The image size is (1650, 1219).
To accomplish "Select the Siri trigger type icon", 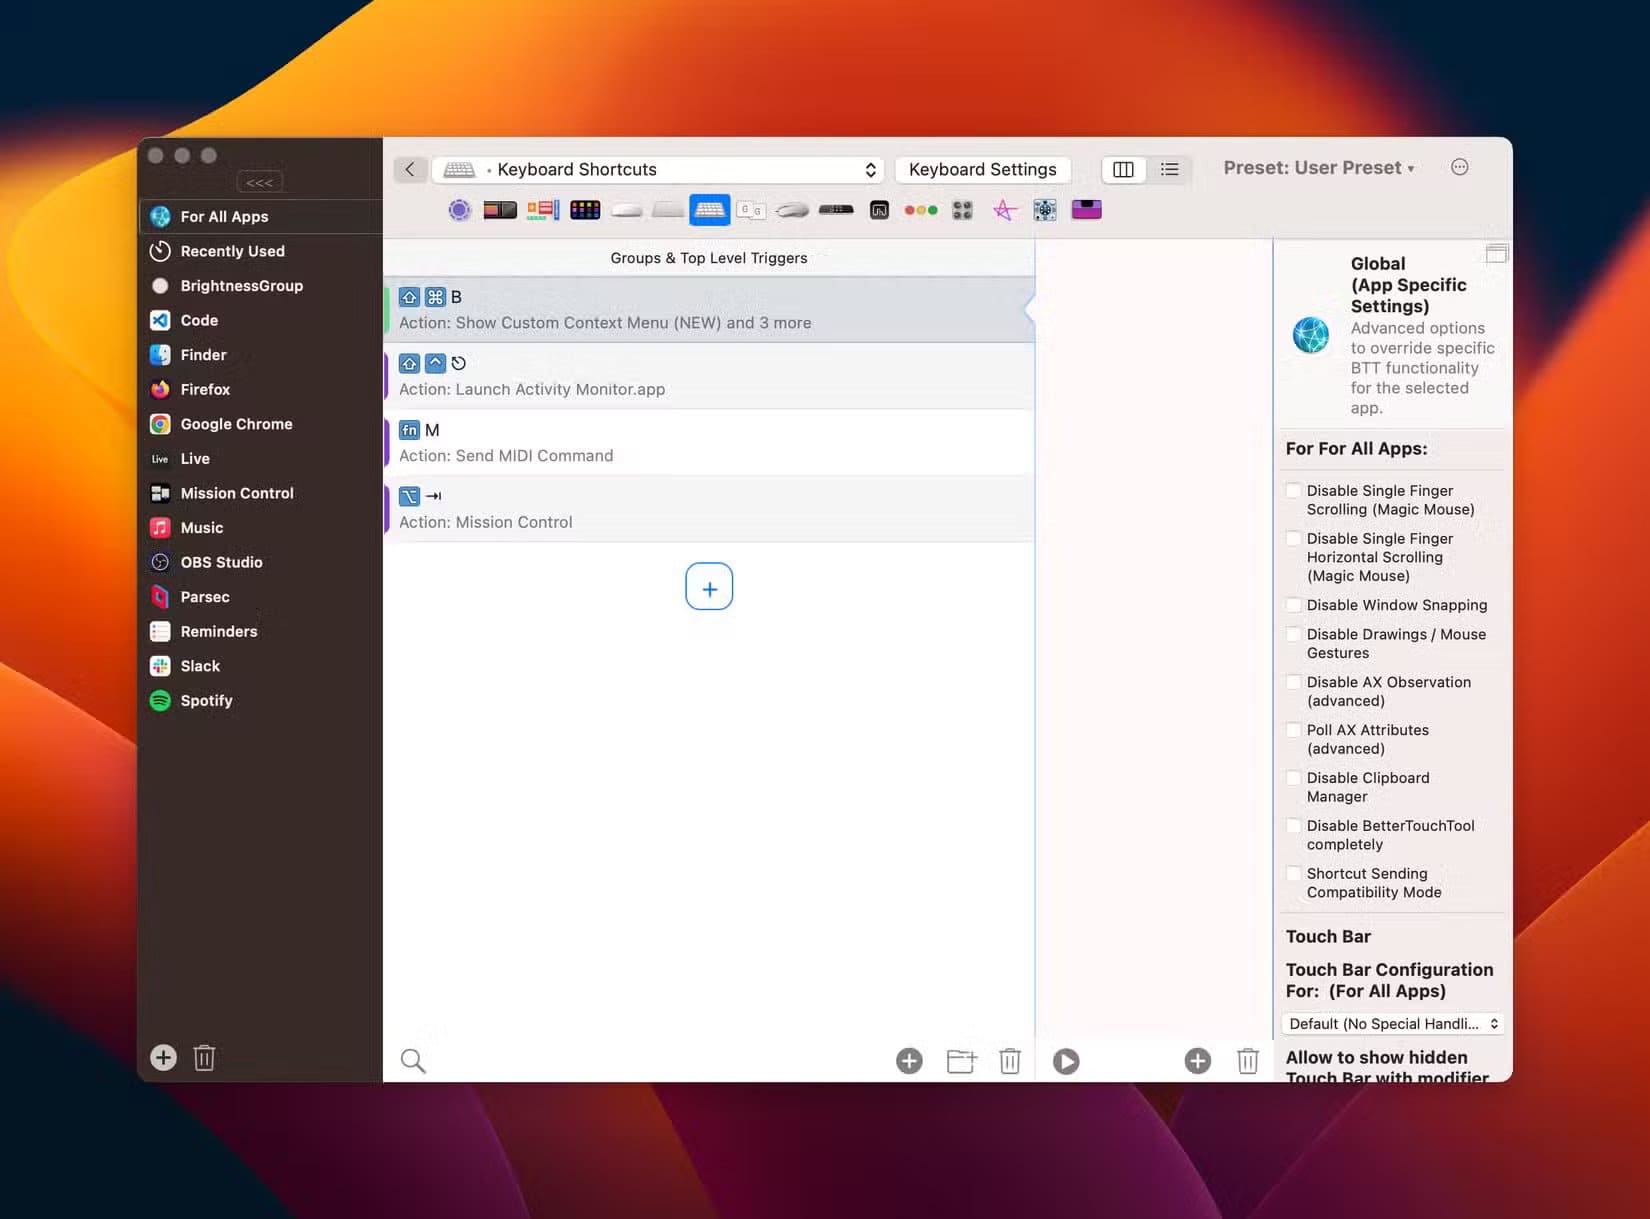I will coord(459,210).
